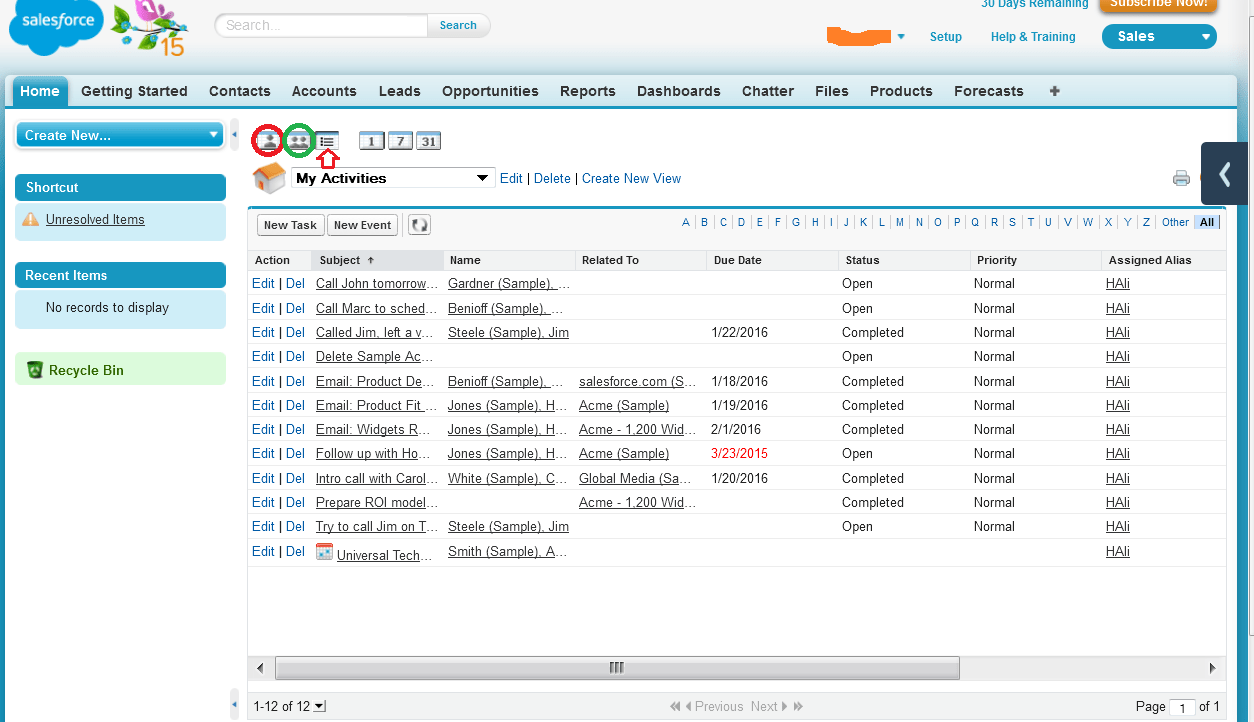
Task: Open the Home tab
Action: point(40,91)
